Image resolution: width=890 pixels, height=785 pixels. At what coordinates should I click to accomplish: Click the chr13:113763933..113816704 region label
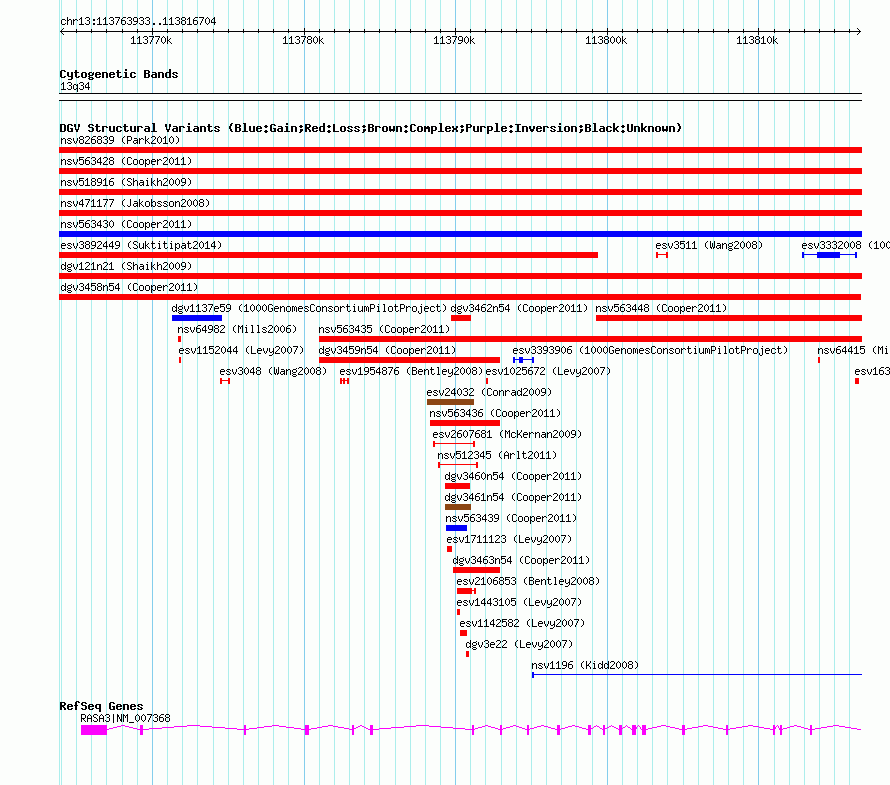138,22
